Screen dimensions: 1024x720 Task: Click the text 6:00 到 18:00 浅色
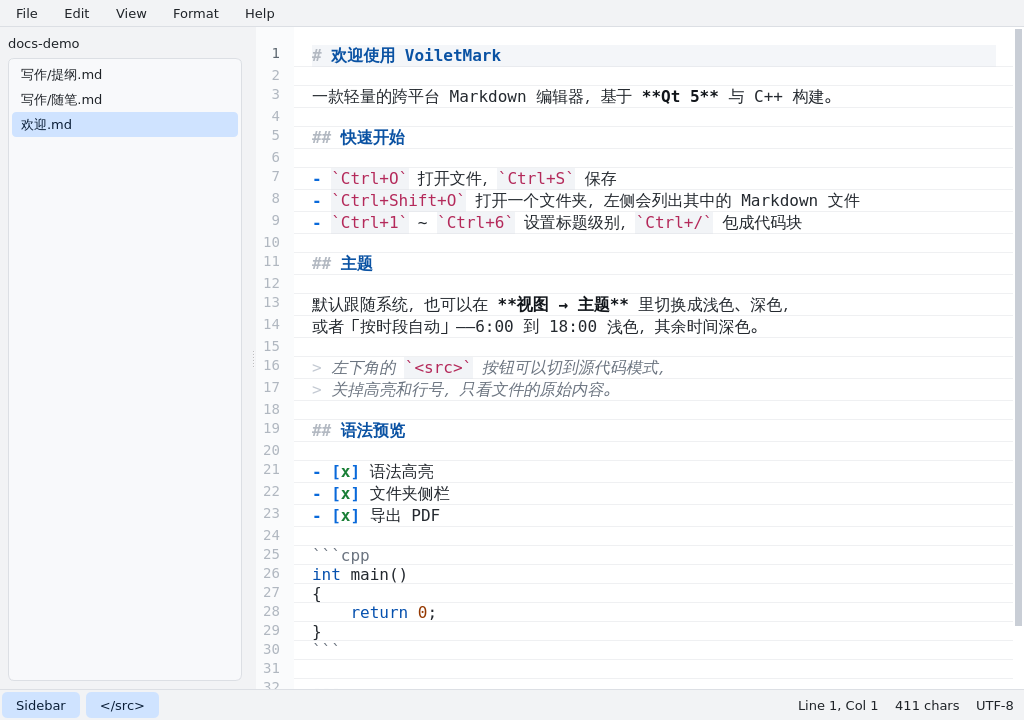pos(557,327)
